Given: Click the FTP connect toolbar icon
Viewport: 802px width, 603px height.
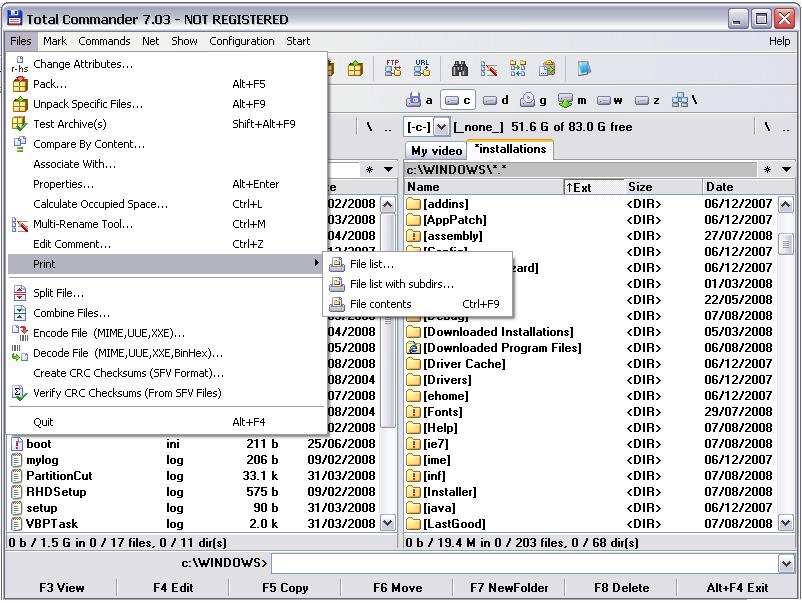Looking at the screenshot, I should (x=393, y=68).
